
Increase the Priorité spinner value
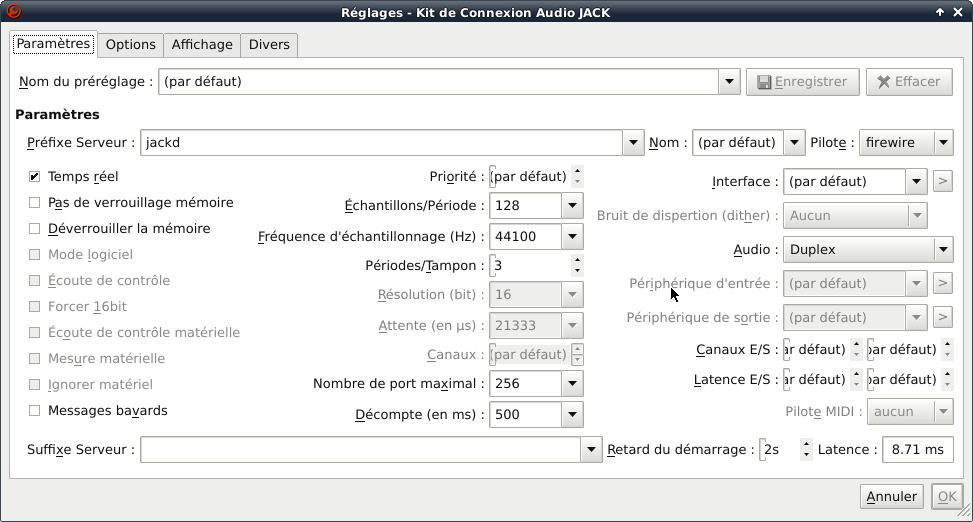point(577,171)
